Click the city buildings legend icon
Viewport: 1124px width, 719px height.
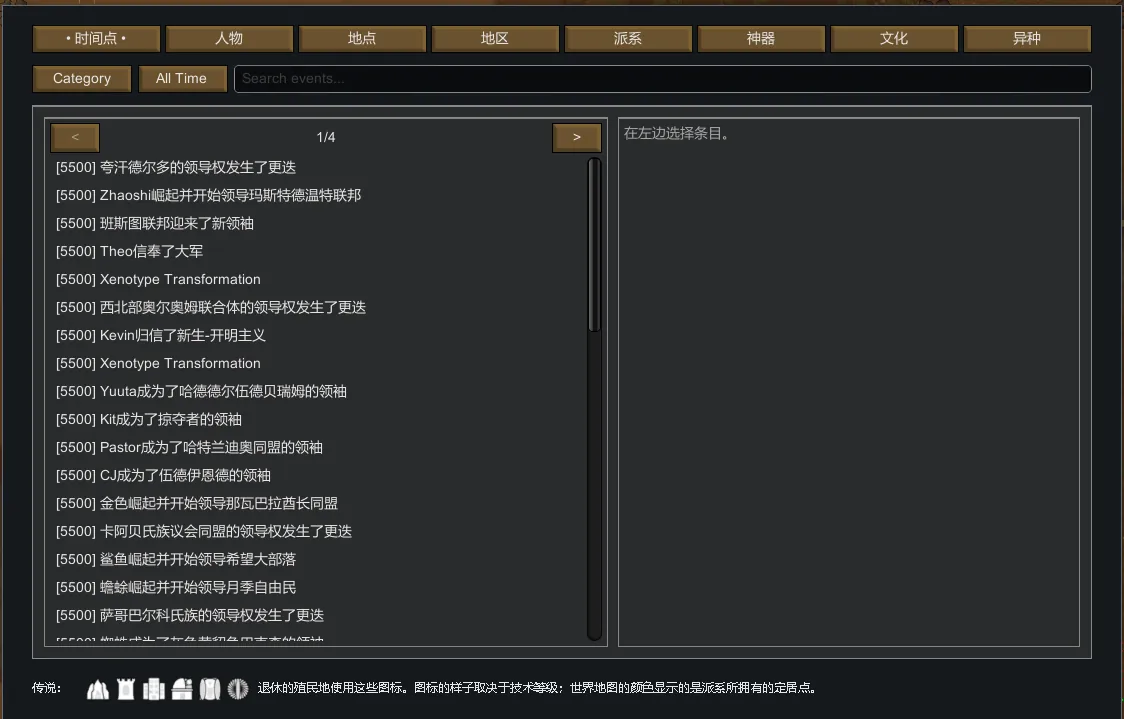pyautogui.click(x=153, y=688)
